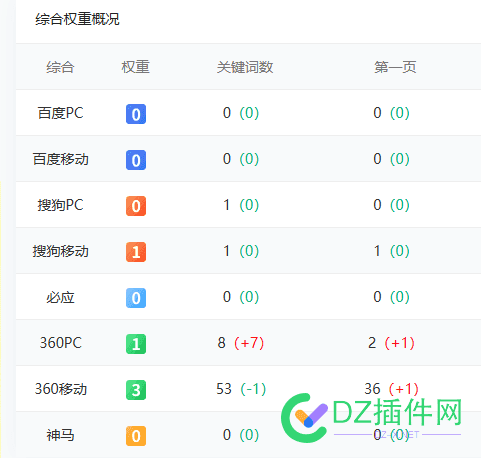This screenshot has height=458, width=481.
Task: Select the 神马 row label
Action: click(60, 435)
